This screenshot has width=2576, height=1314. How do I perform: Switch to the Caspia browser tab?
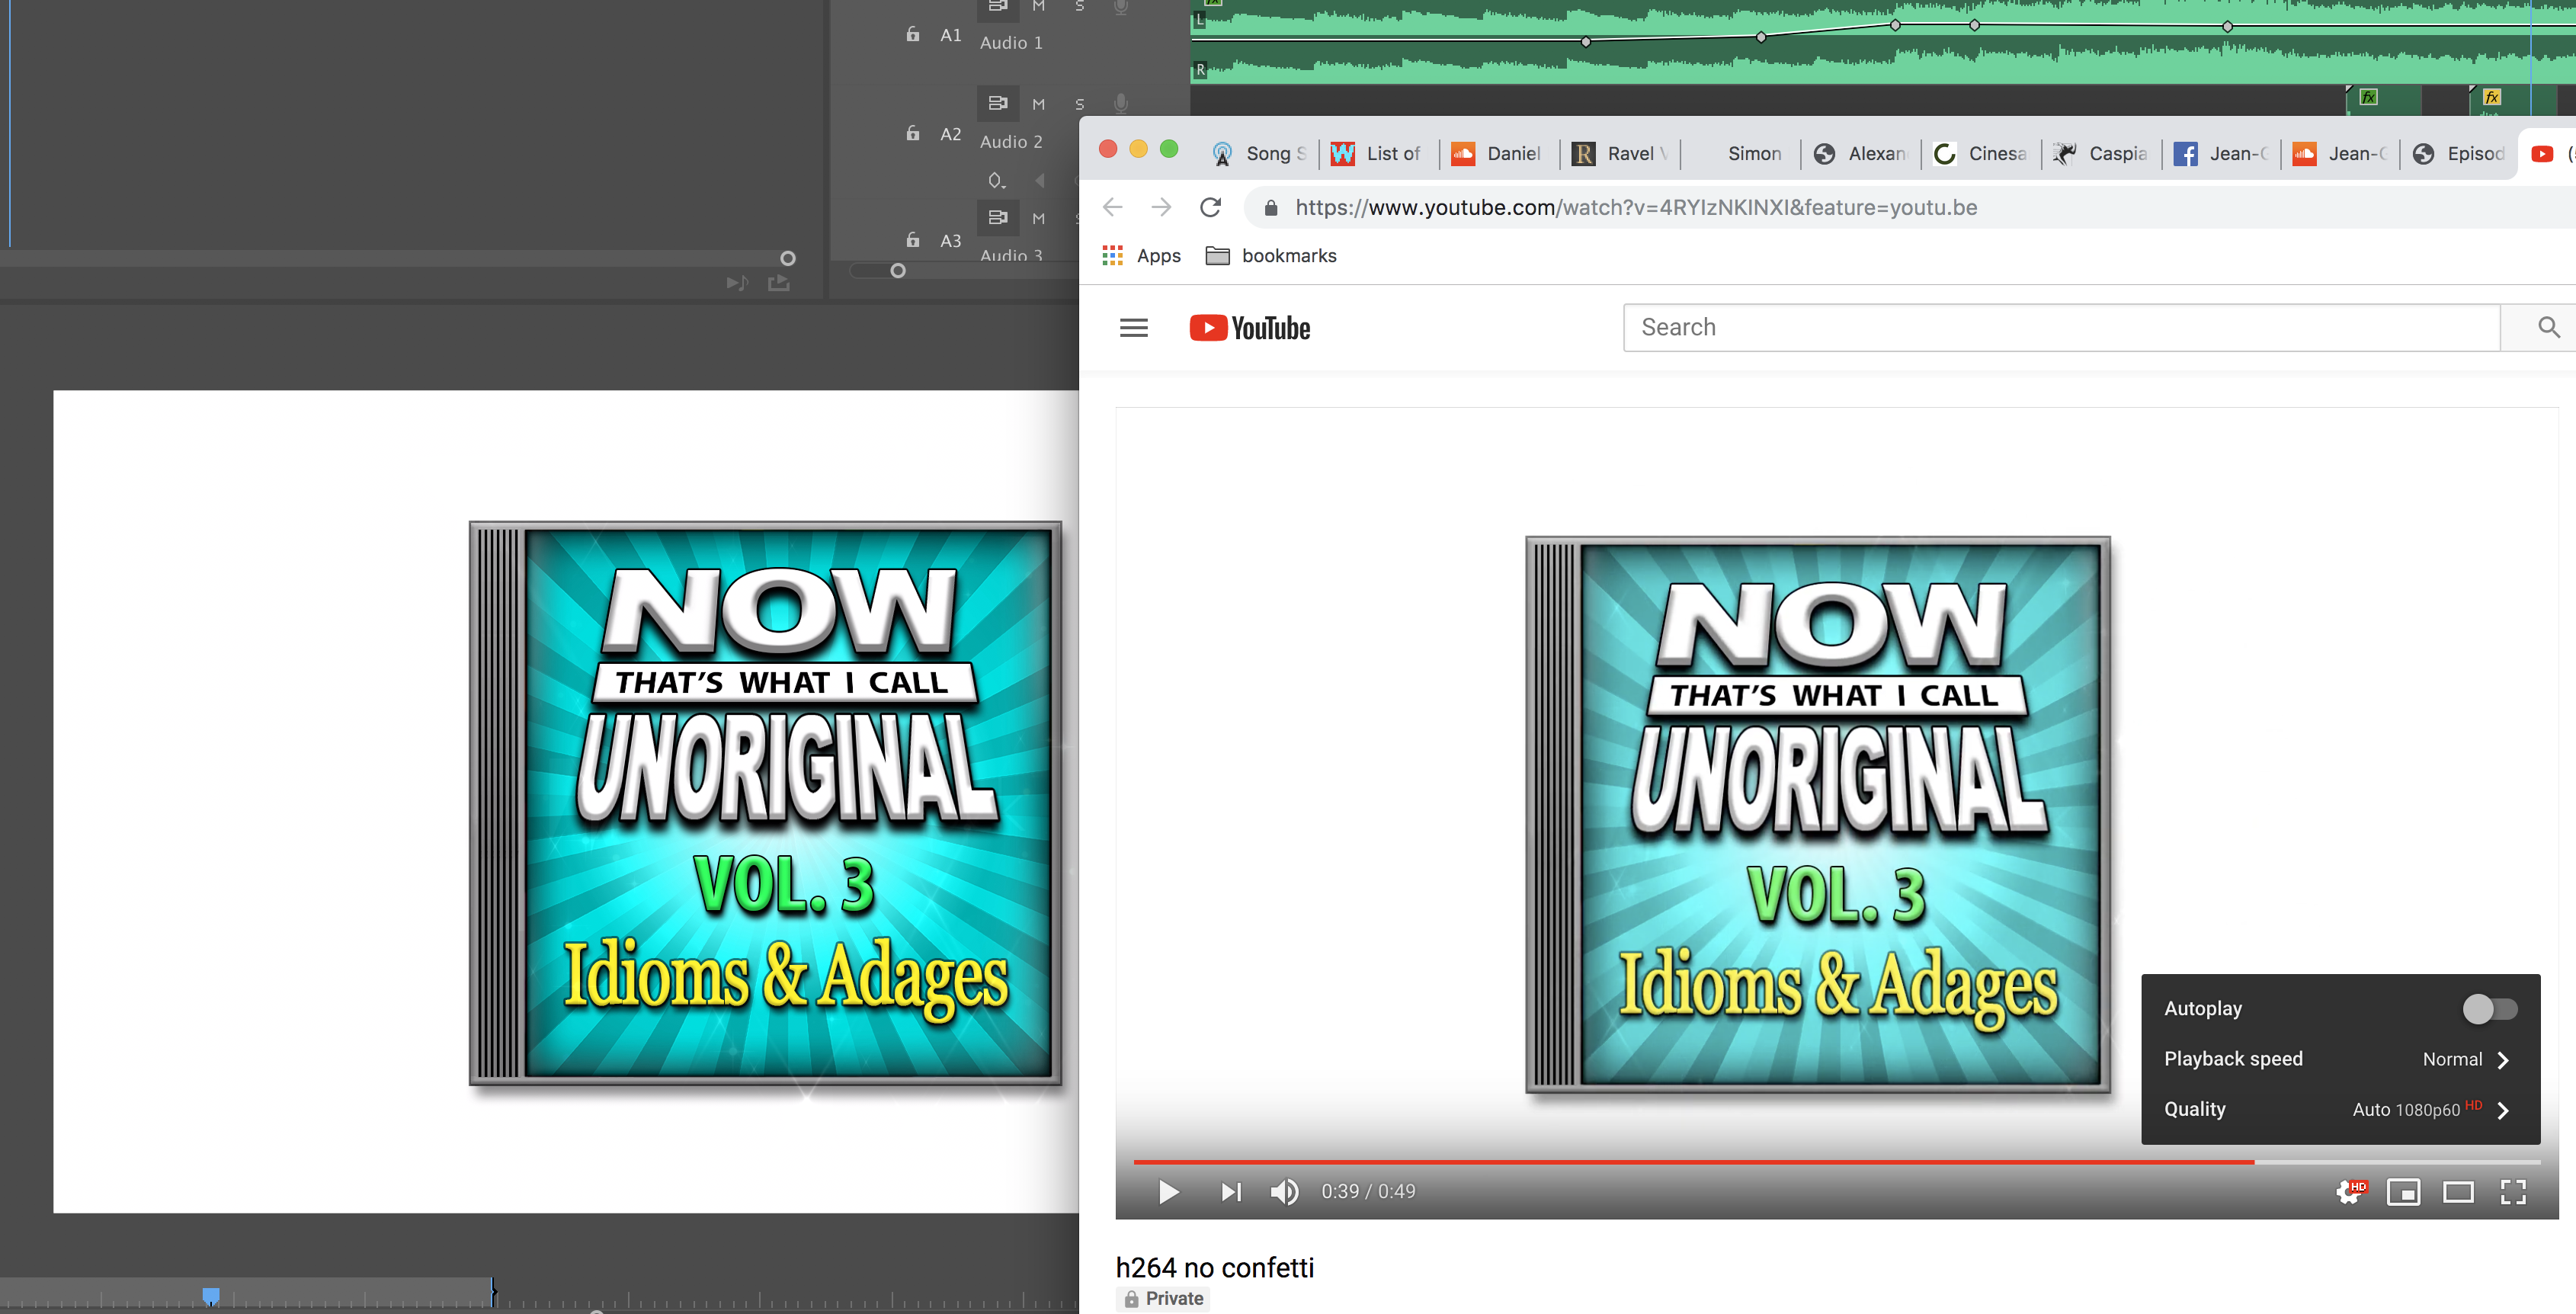point(2100,154)
